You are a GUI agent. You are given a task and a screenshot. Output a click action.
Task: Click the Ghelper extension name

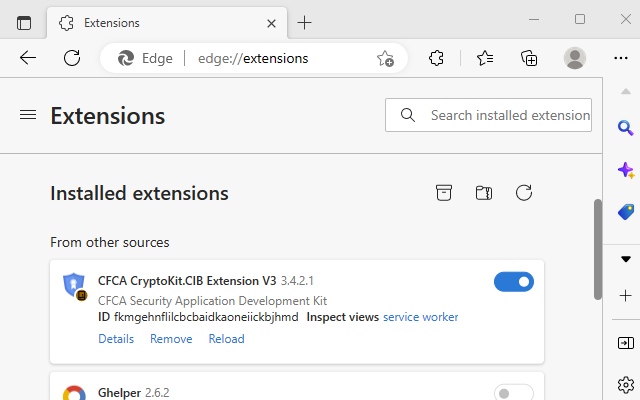(119, 393)
